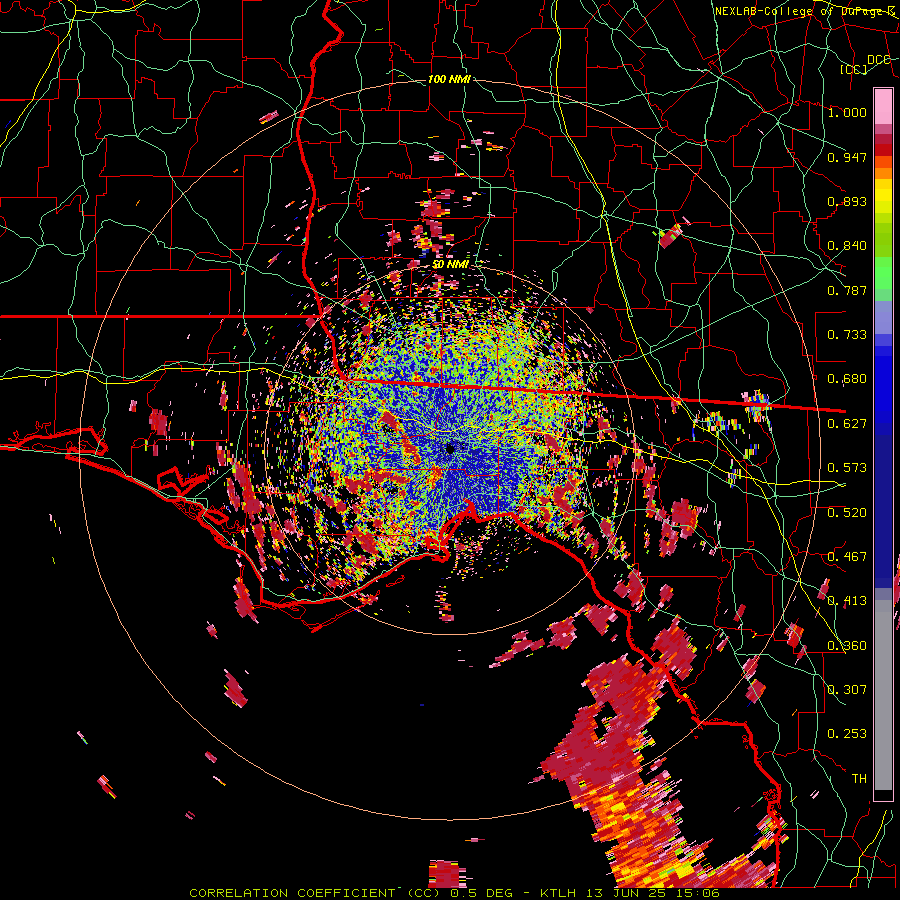Pick the black swatch at color bar bottom
This screenshot has width=900, height=900.
tap(883, 795)
